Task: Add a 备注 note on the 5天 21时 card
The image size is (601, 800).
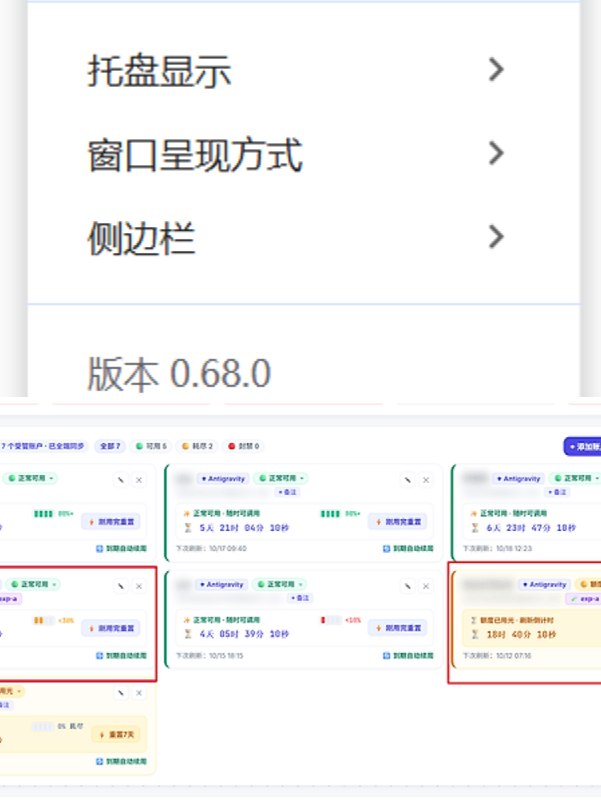Action: pyautogui.click(x=287, y=492)
